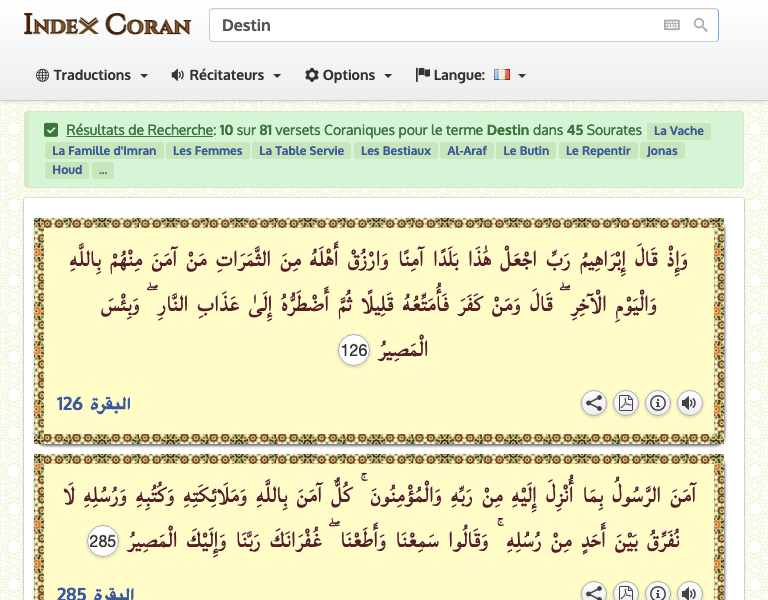Viewport: 768px width, 600px height.
Task: Click the search magnifier icon
Action: (x=701, y=25)
